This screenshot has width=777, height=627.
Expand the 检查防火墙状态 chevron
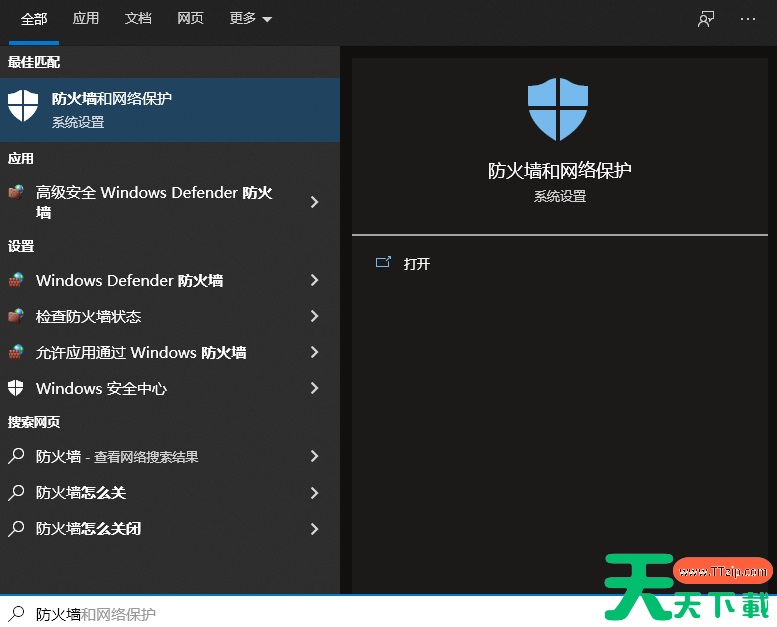[x=314, y=316]
